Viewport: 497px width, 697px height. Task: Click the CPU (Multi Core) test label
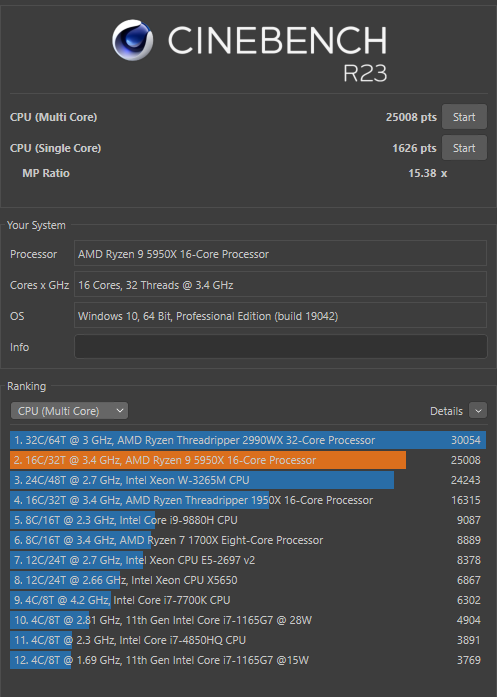[53, 117]
